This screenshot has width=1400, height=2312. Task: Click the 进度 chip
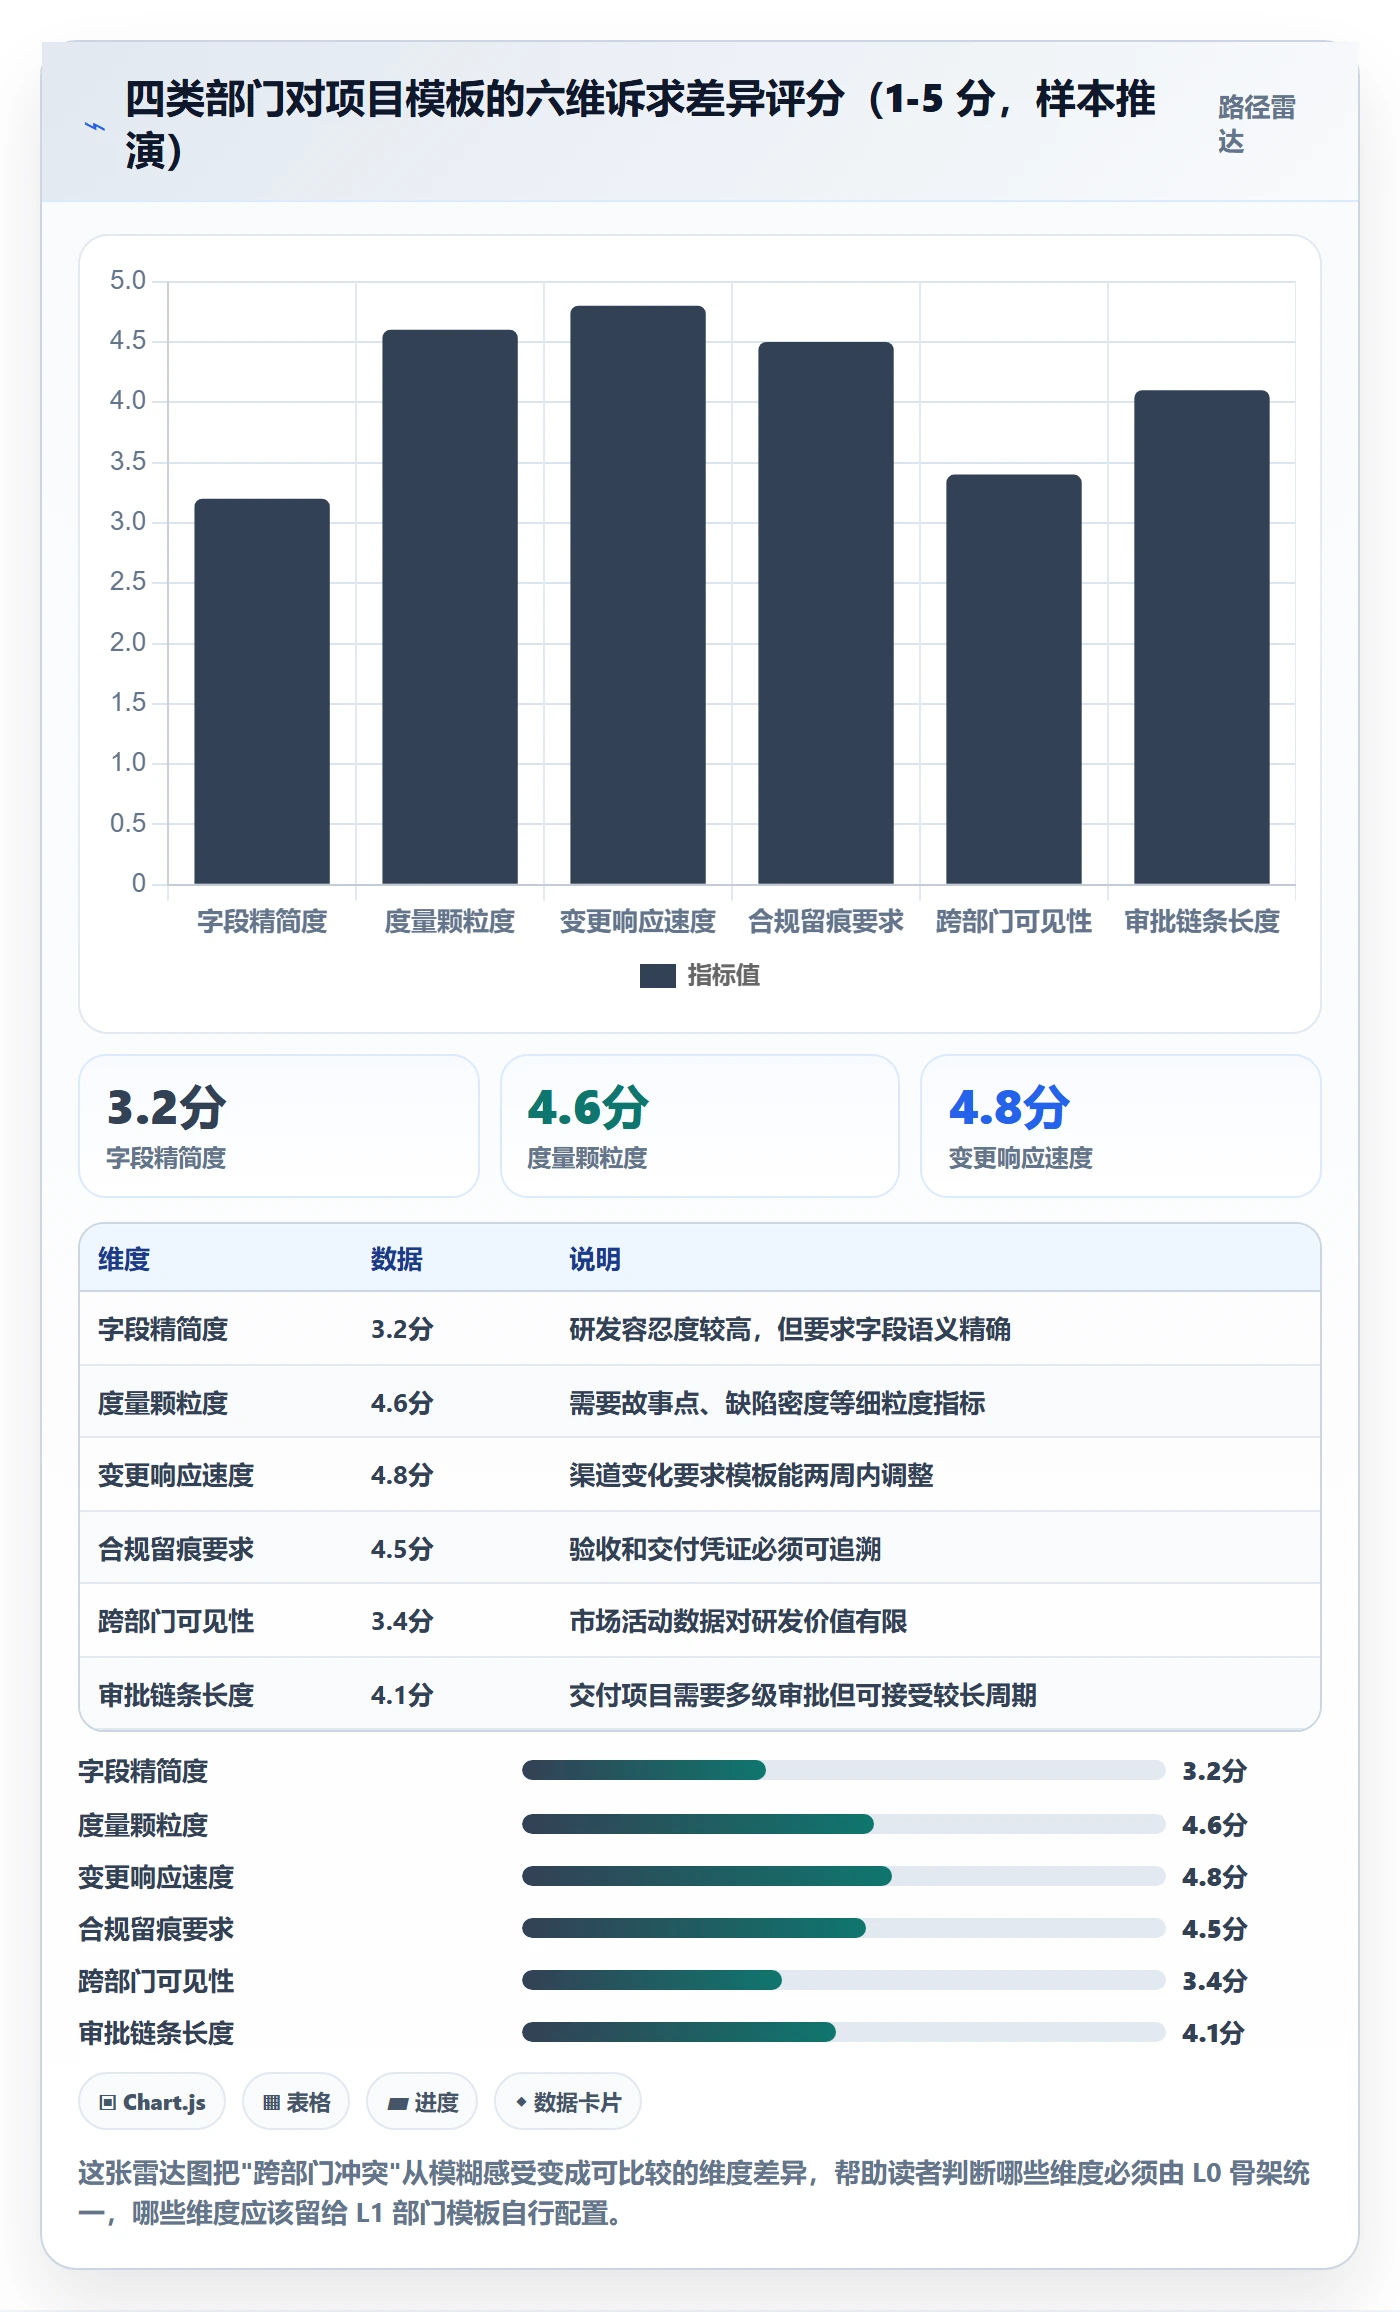click(x=422, y=2102)
